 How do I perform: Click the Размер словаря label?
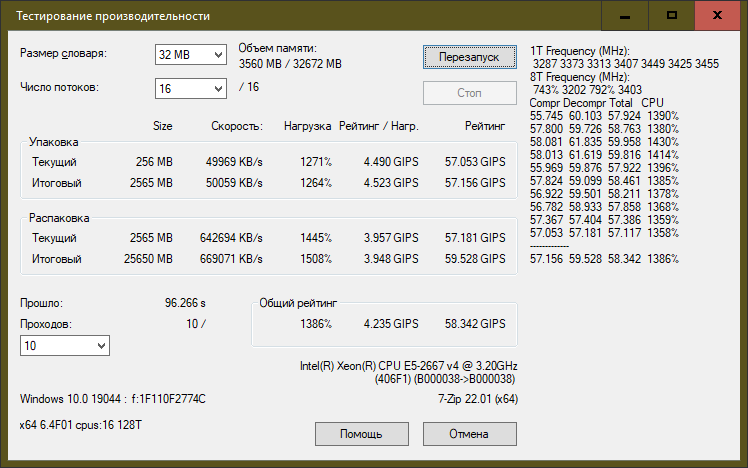coord(63,53)
